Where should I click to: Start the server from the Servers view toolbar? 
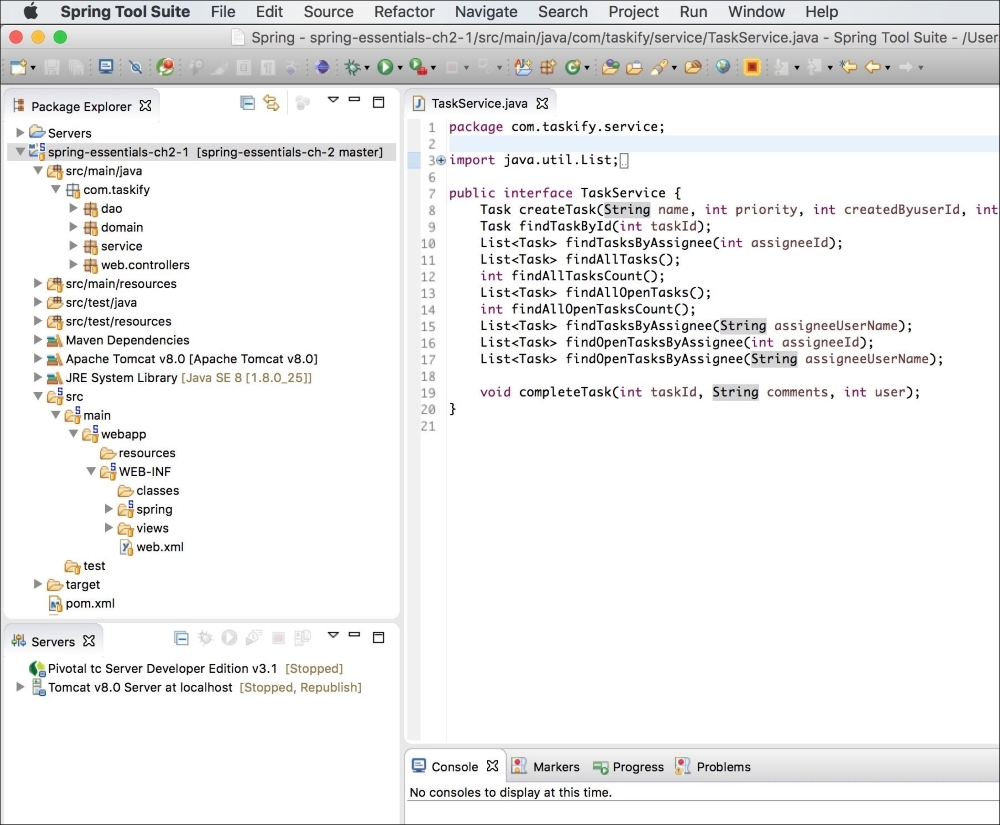(x=228, y=637)
